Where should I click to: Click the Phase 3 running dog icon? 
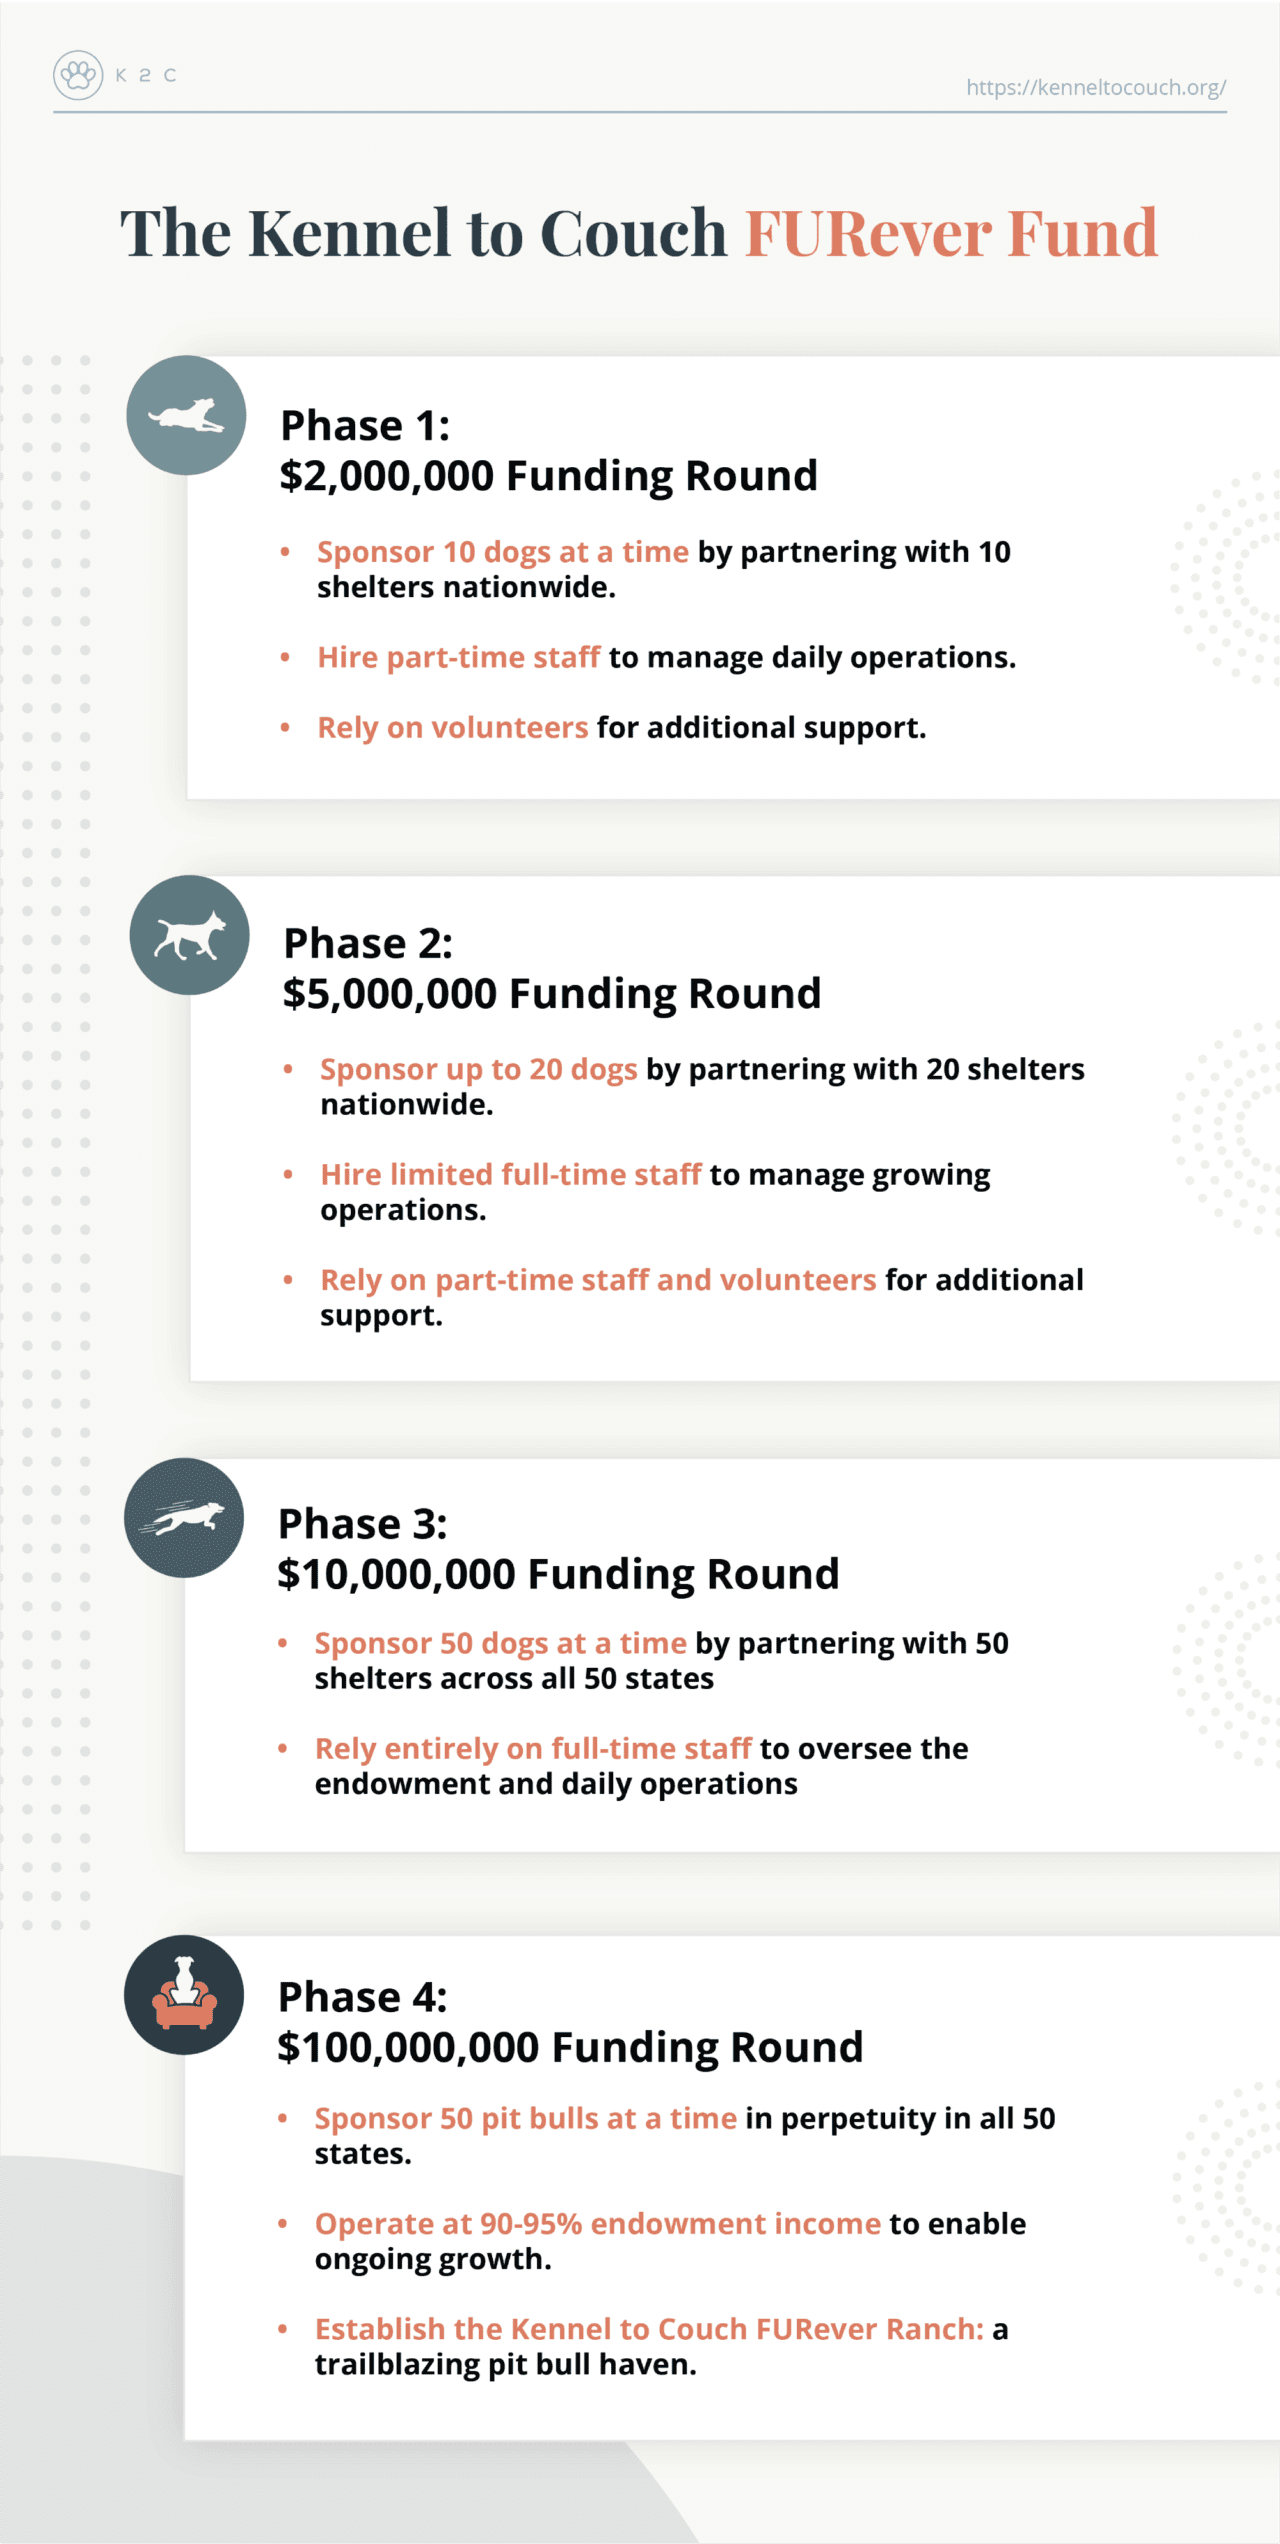[184, 1518]
